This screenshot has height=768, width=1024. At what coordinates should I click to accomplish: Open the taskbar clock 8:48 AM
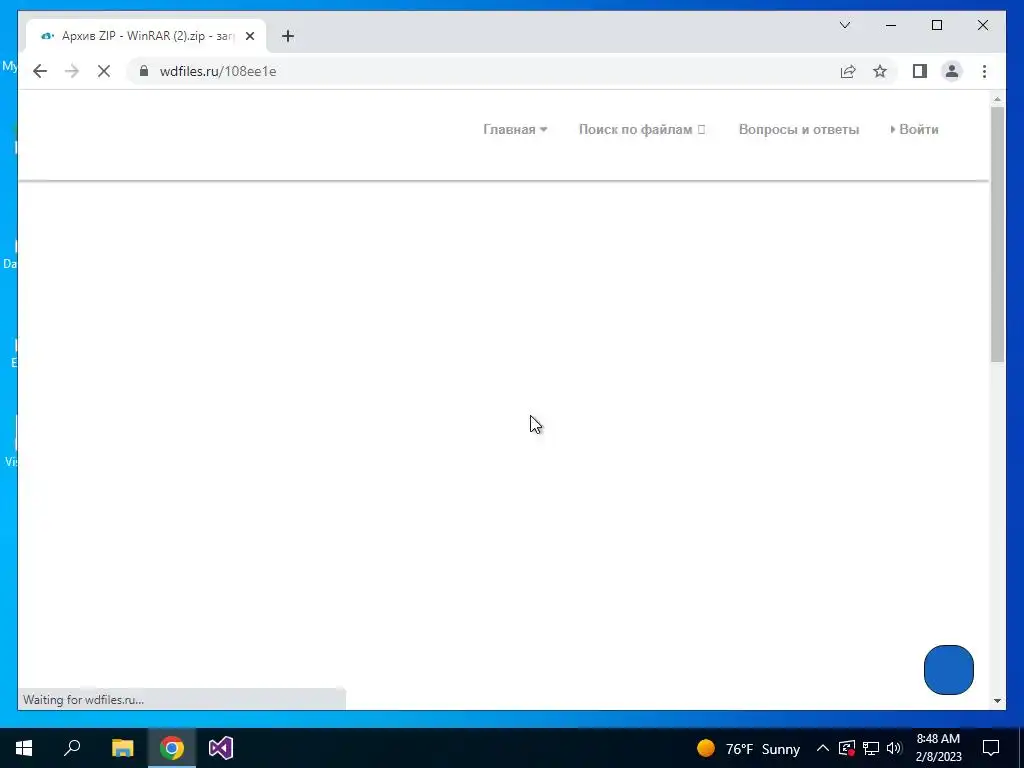[x=938, y=748]
